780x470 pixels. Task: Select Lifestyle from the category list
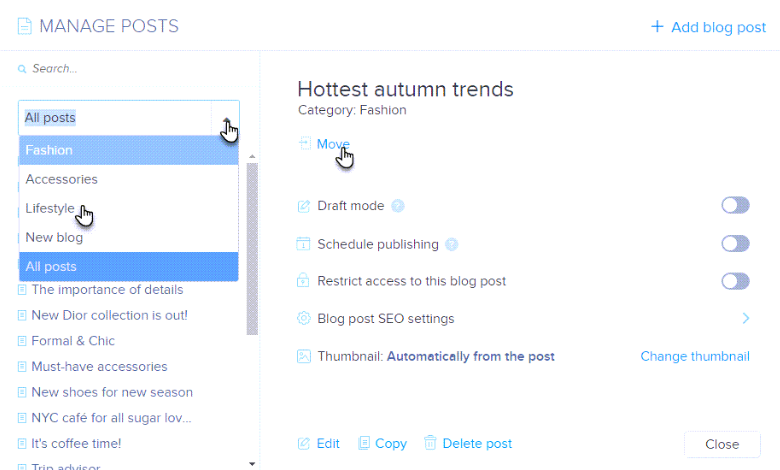pyautogui.click(x=50, y=208)
